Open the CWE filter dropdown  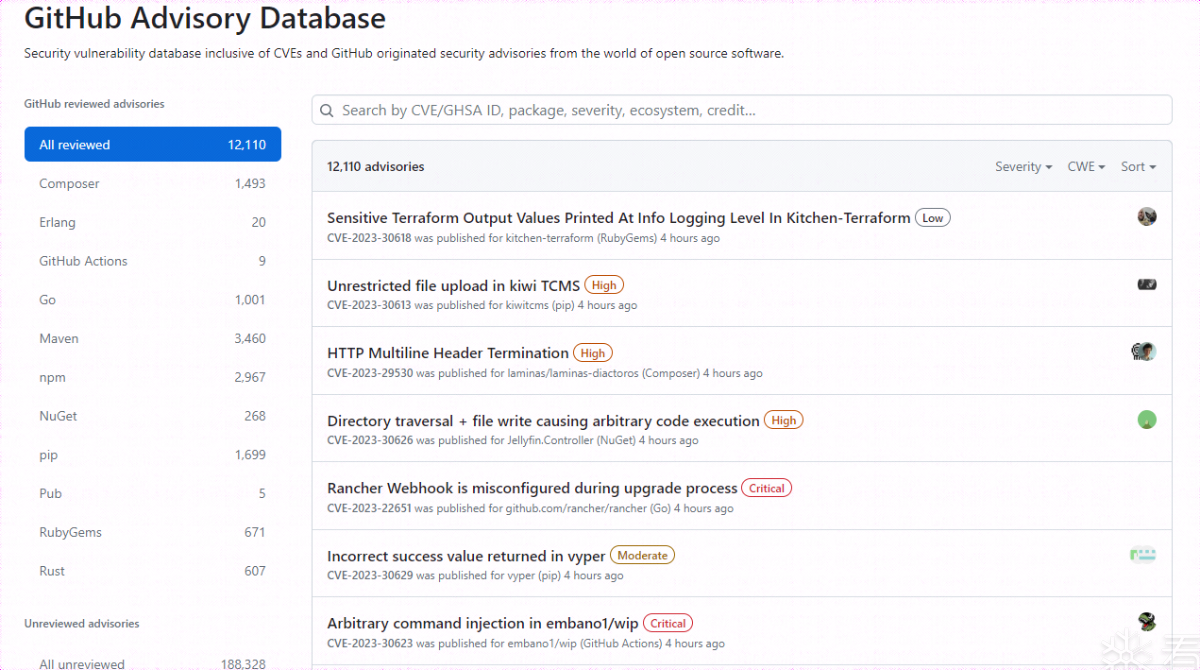click(1086, 167)
